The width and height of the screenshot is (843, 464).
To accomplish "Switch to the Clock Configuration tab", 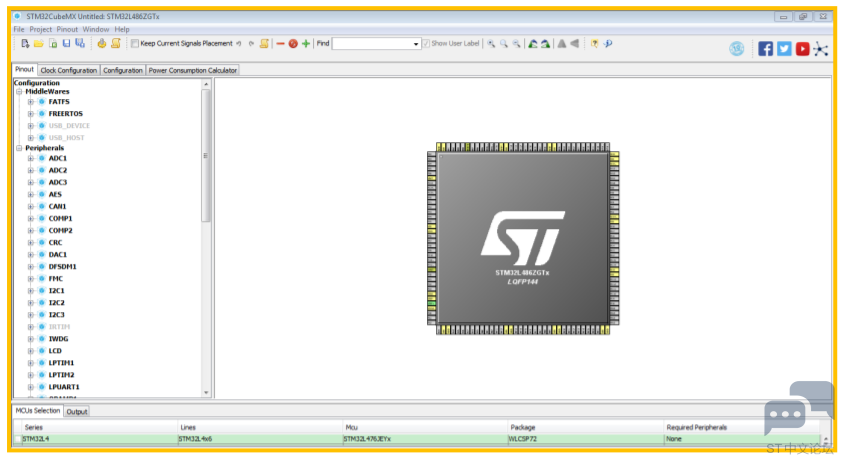I will pyautogui.click(x=69, y=70).
